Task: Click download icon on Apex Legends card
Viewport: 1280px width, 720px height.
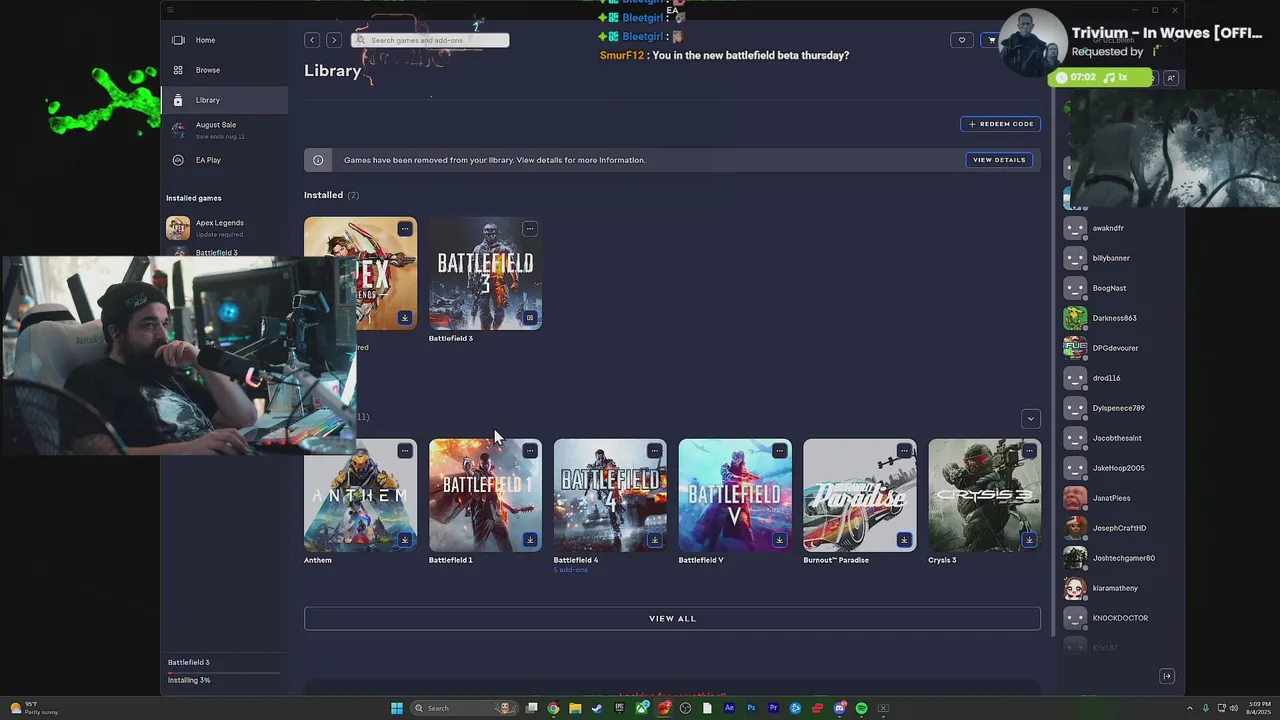Action: pyautogui.click(x=404, y=318)
